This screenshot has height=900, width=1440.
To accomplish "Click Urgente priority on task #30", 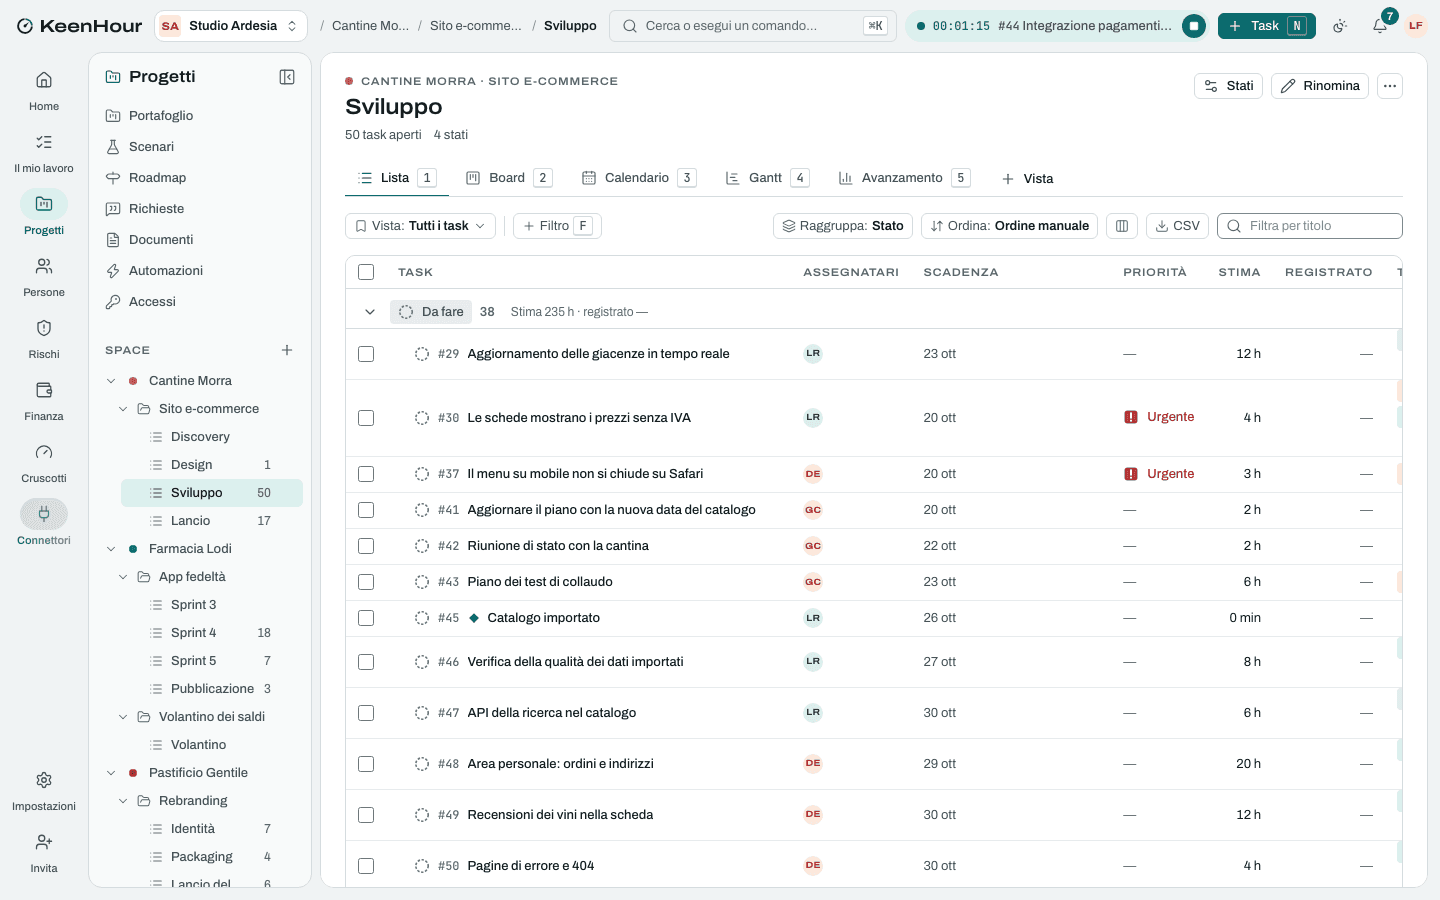I will coord(1159,417).
